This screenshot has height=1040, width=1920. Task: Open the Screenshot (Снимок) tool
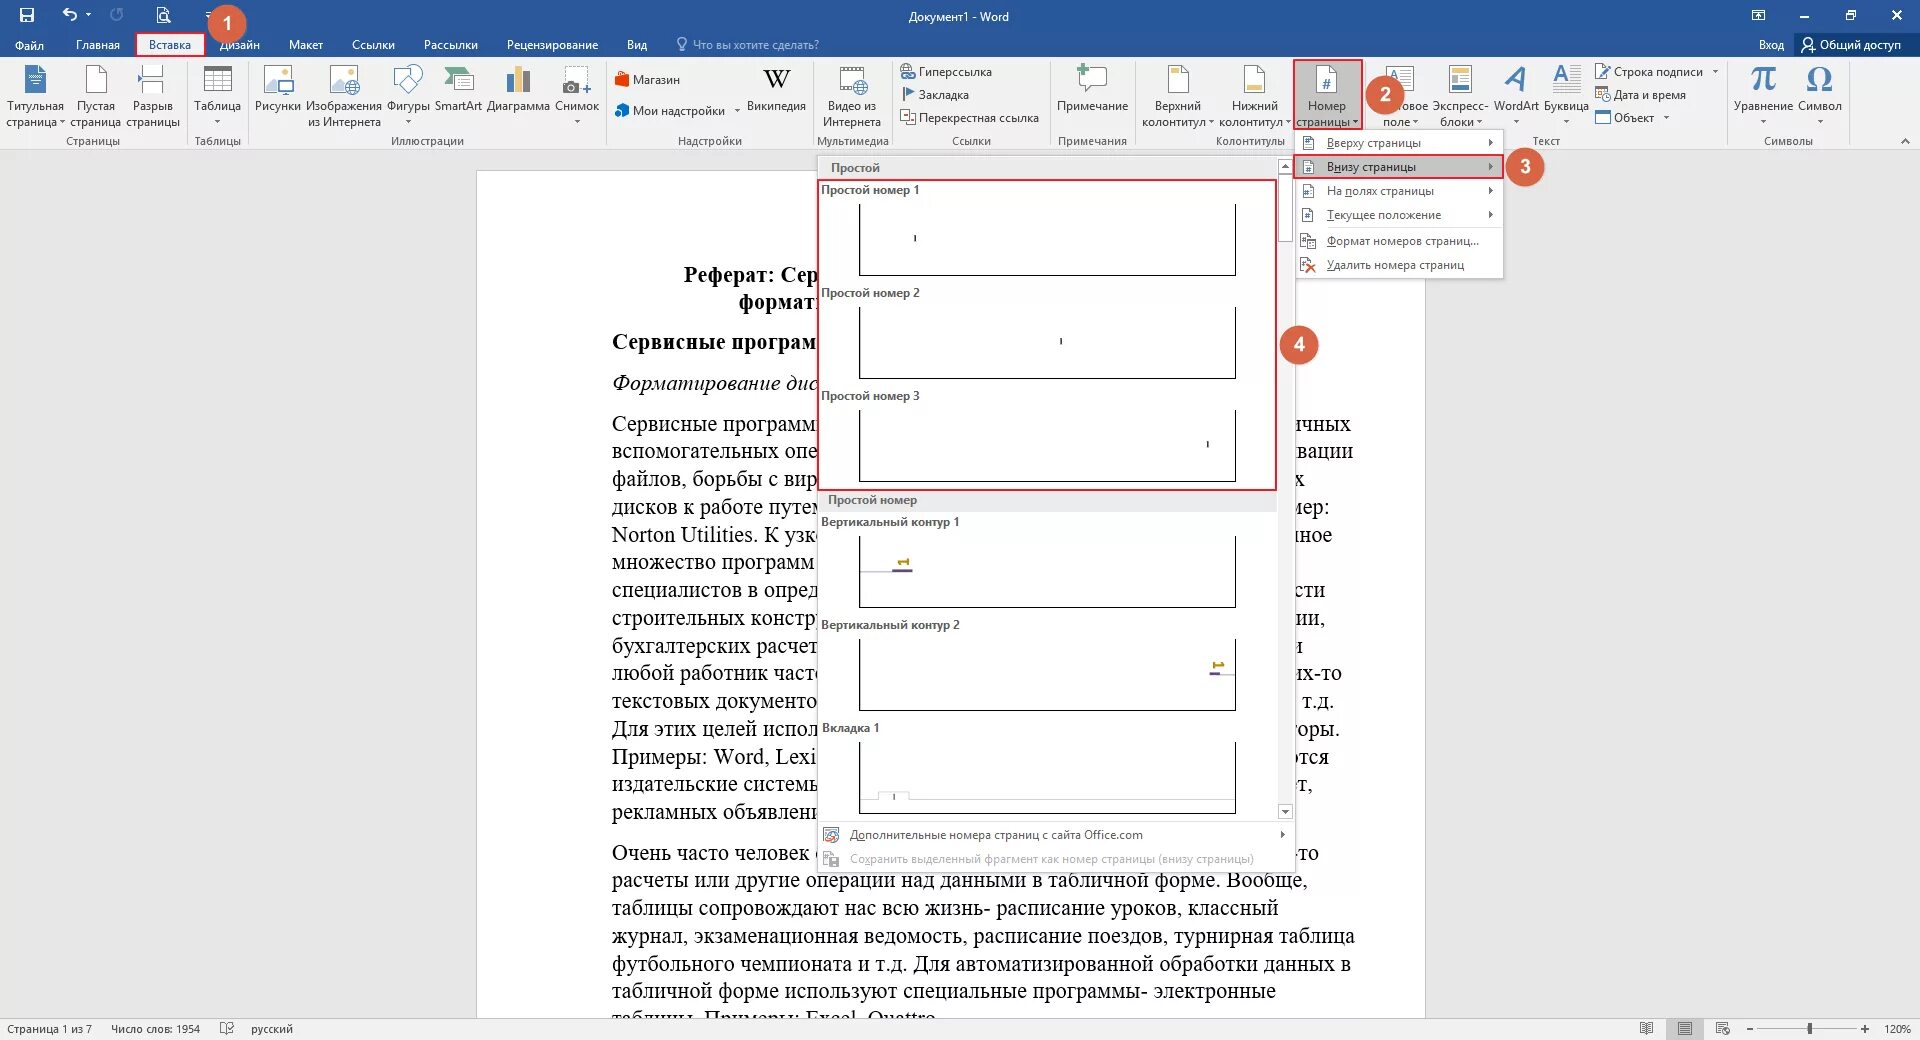coord(577,96)
